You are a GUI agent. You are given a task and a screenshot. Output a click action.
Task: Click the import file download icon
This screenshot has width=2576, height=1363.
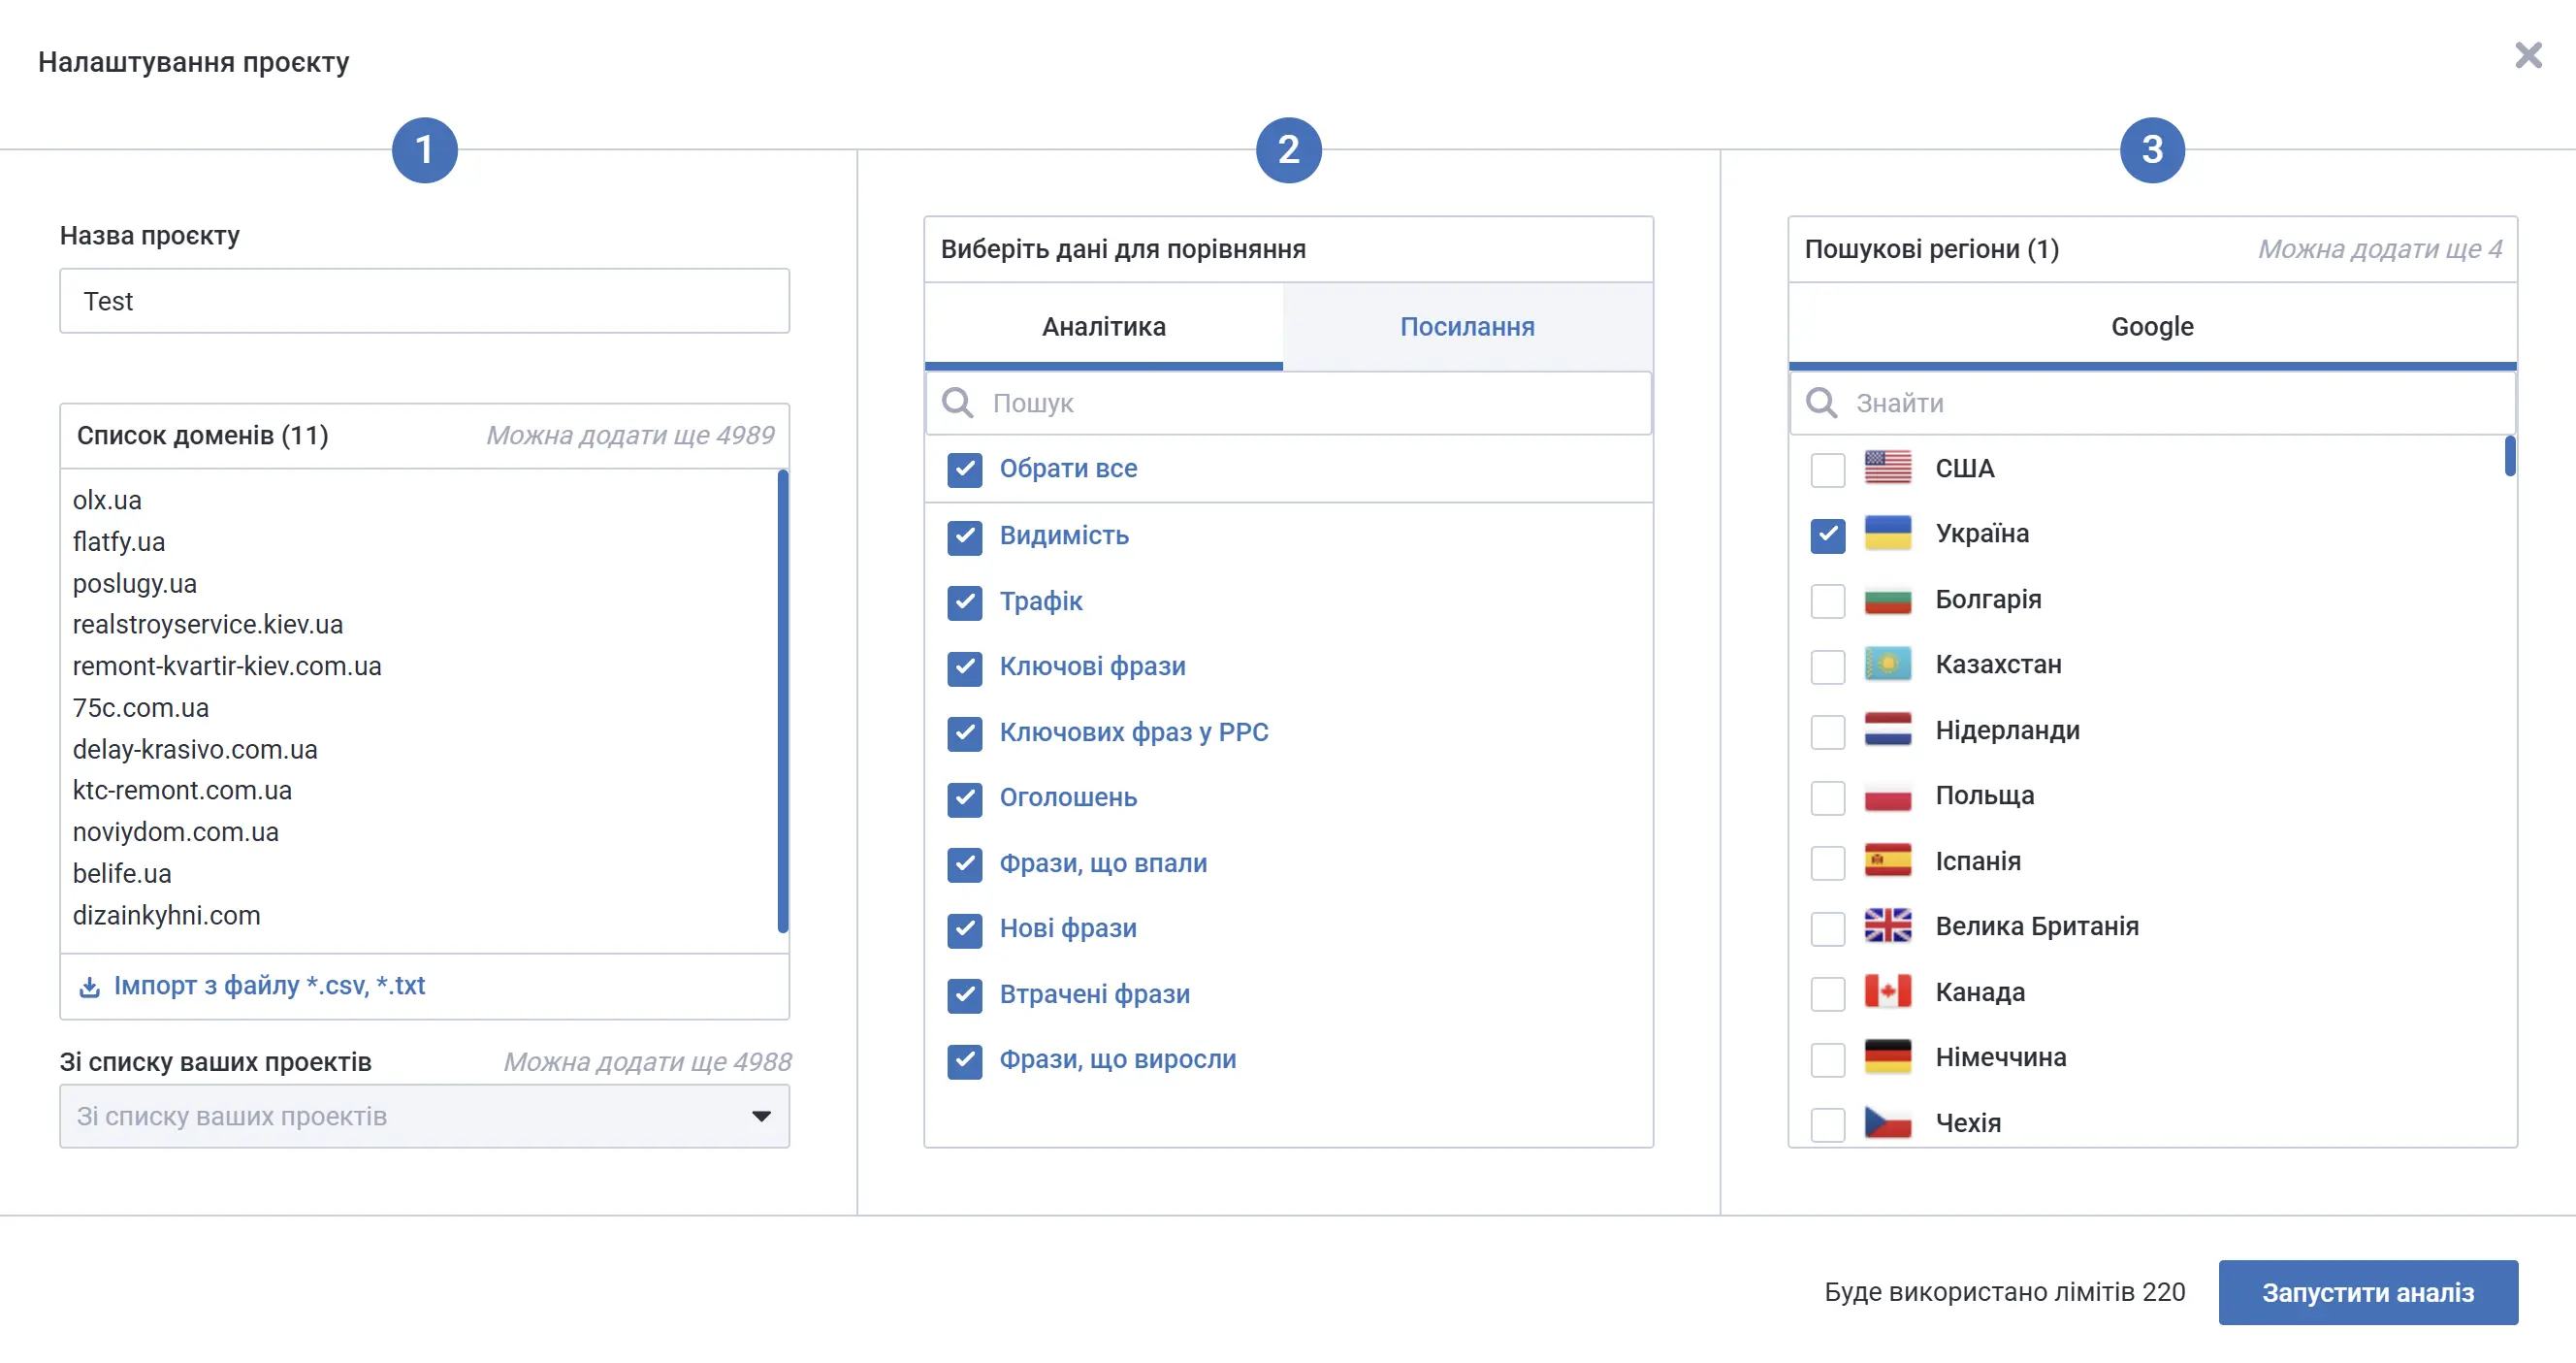(89, 987)
